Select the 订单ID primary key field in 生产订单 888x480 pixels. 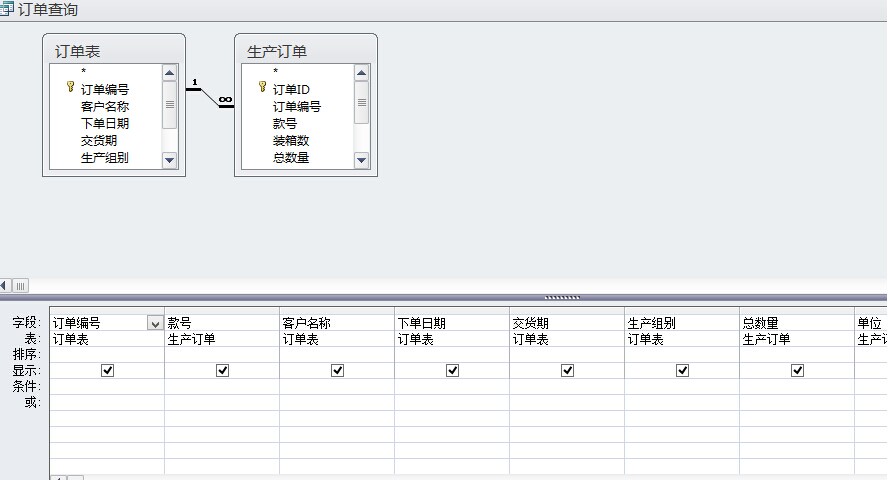coord(291,89)
